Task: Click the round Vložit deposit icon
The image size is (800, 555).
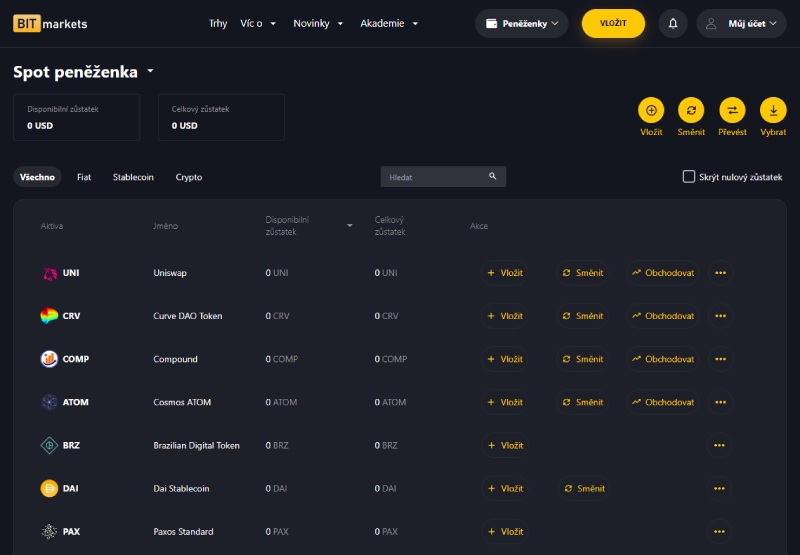Action: click(651, 110)
